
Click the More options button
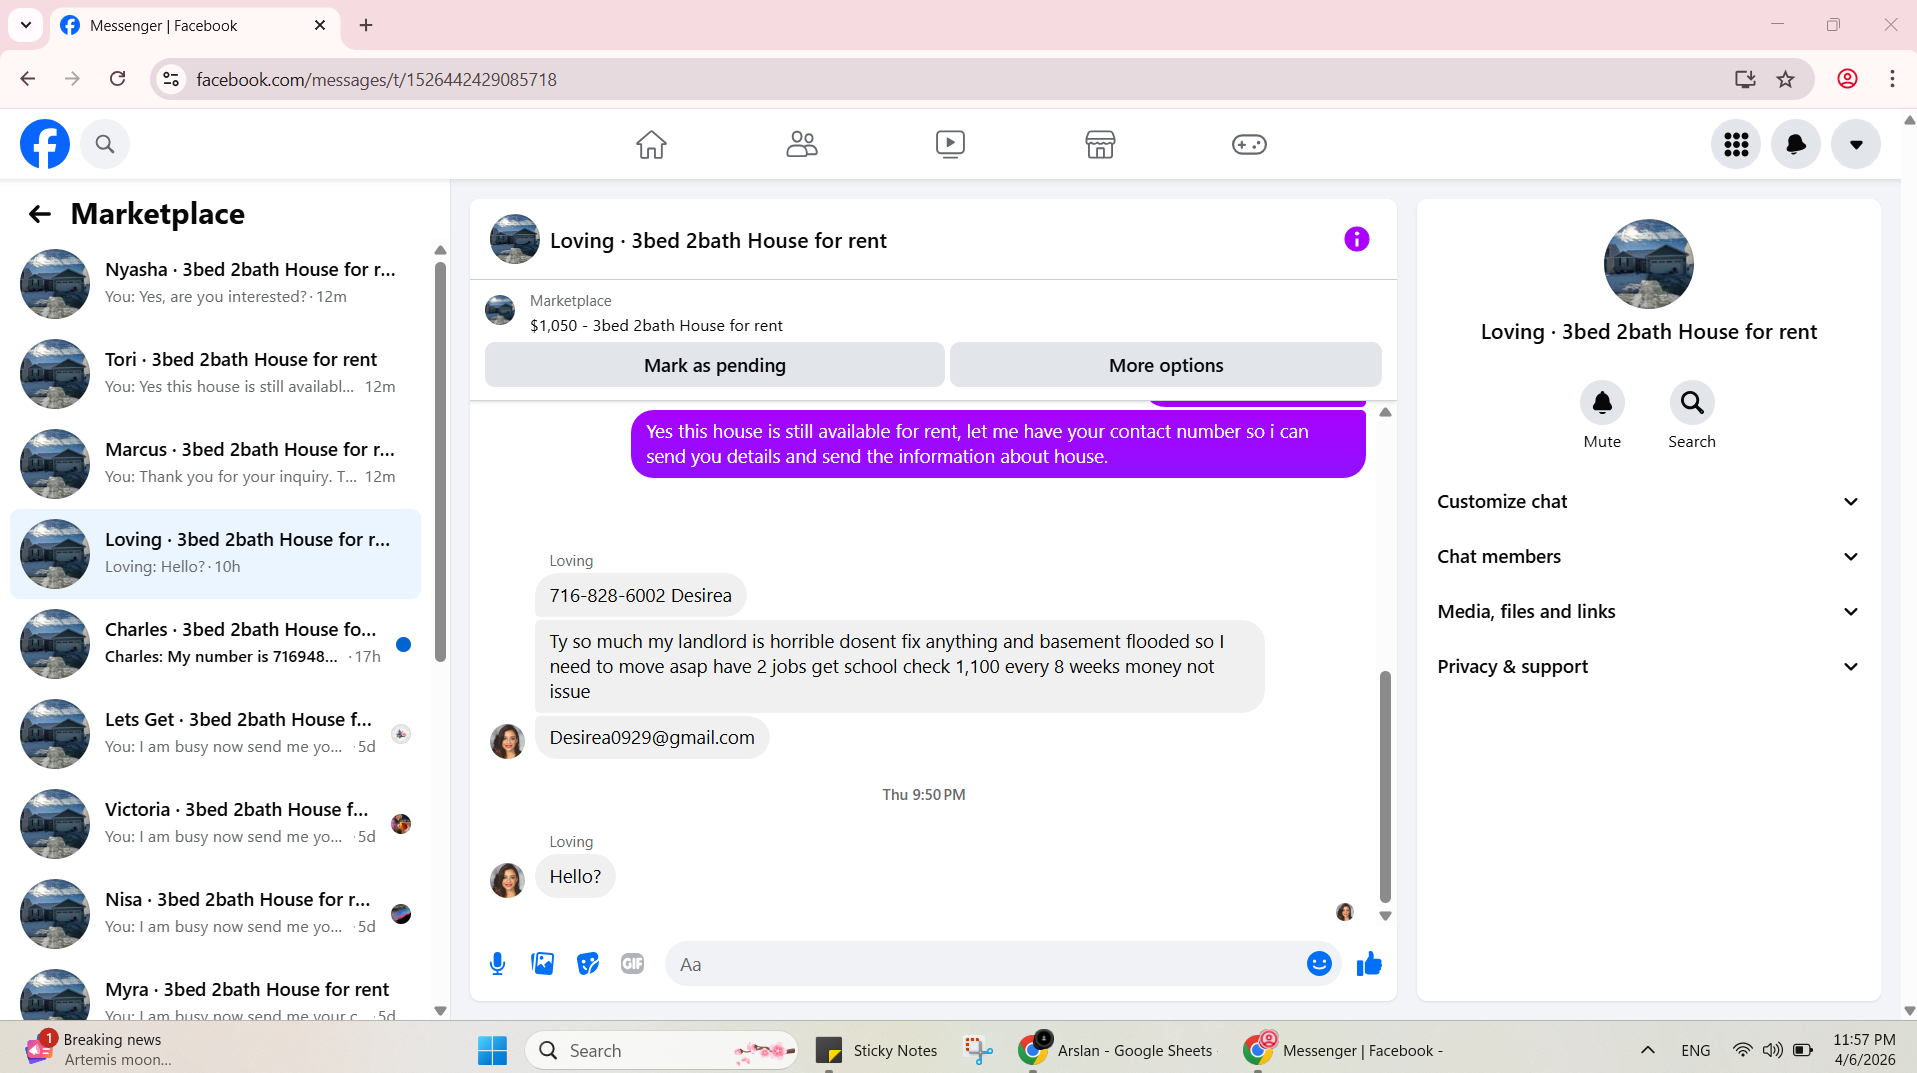1166,365
